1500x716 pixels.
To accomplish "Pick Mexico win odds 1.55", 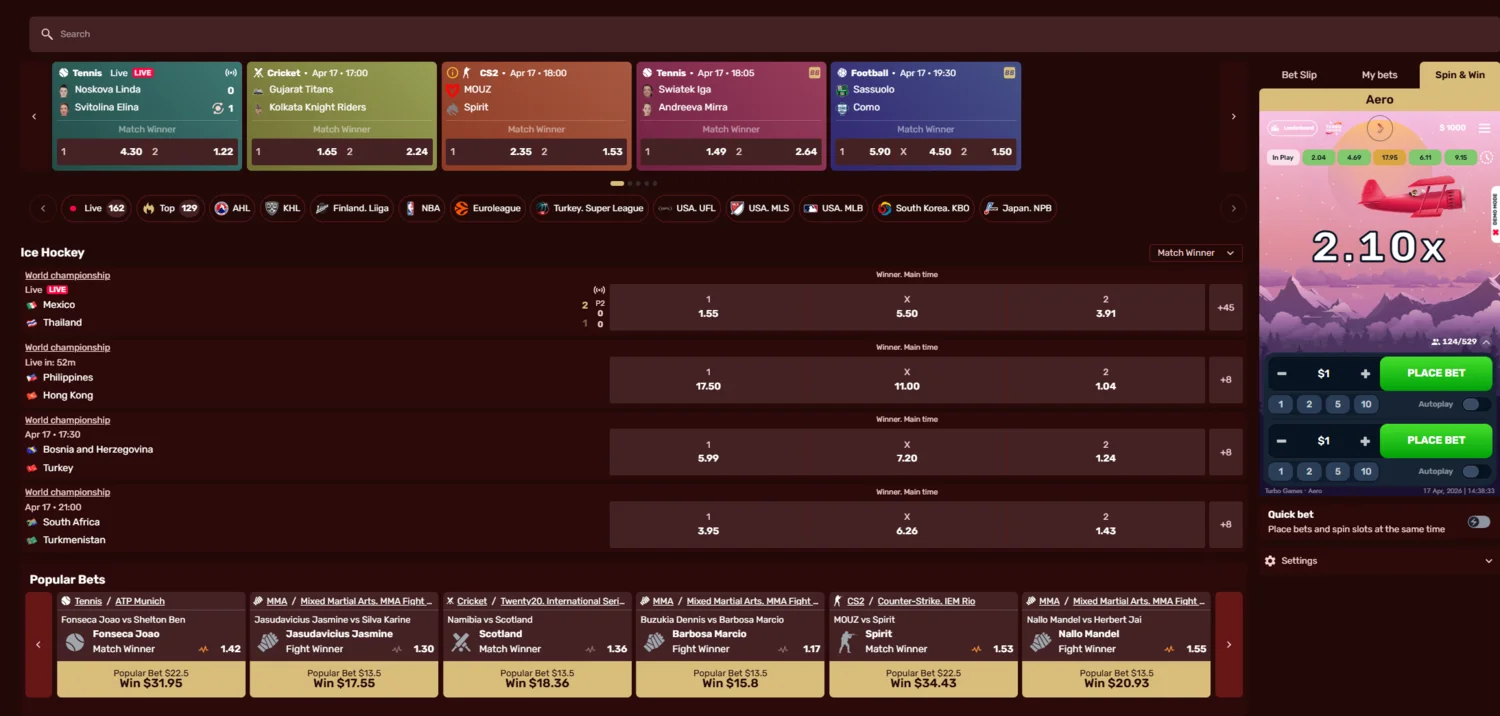I will coord(708,308).
